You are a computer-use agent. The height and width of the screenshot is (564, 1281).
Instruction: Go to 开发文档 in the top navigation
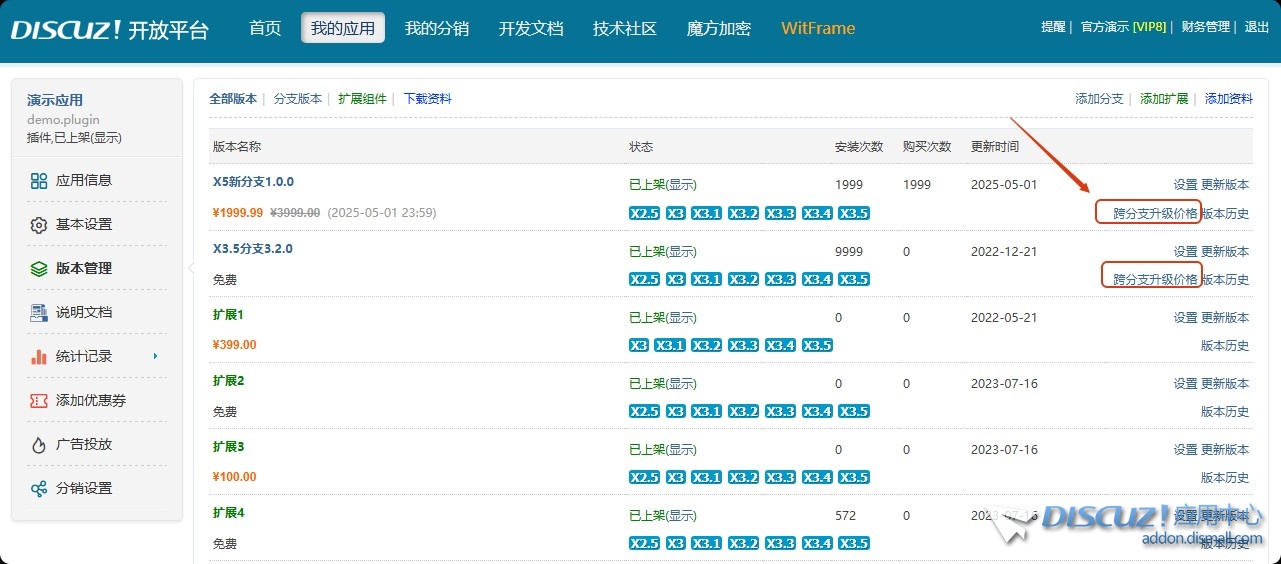click(531, 28)
